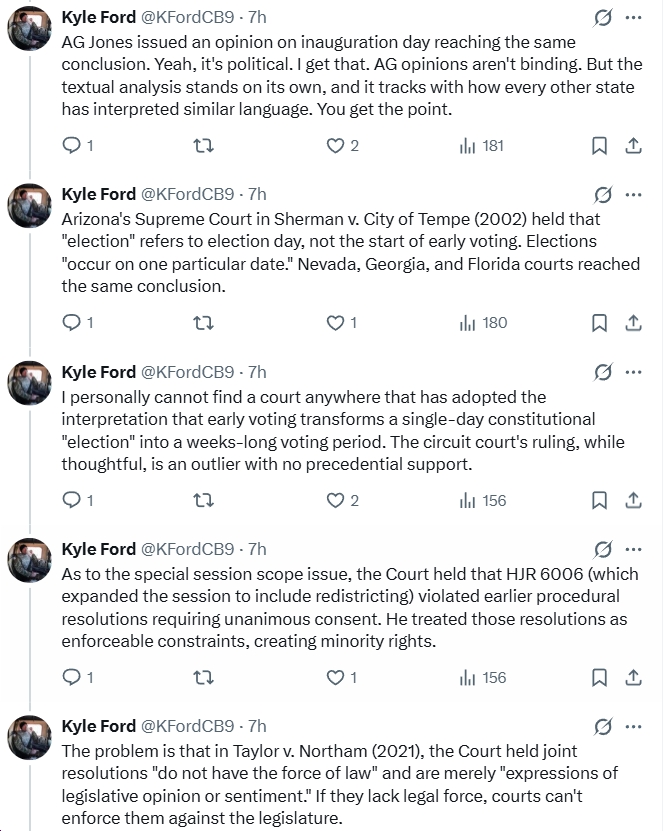Image resolution: width=667 pixels, height=831 pixels.
Task: Open more options on AG Jones tweet
Action: (633, 18)
